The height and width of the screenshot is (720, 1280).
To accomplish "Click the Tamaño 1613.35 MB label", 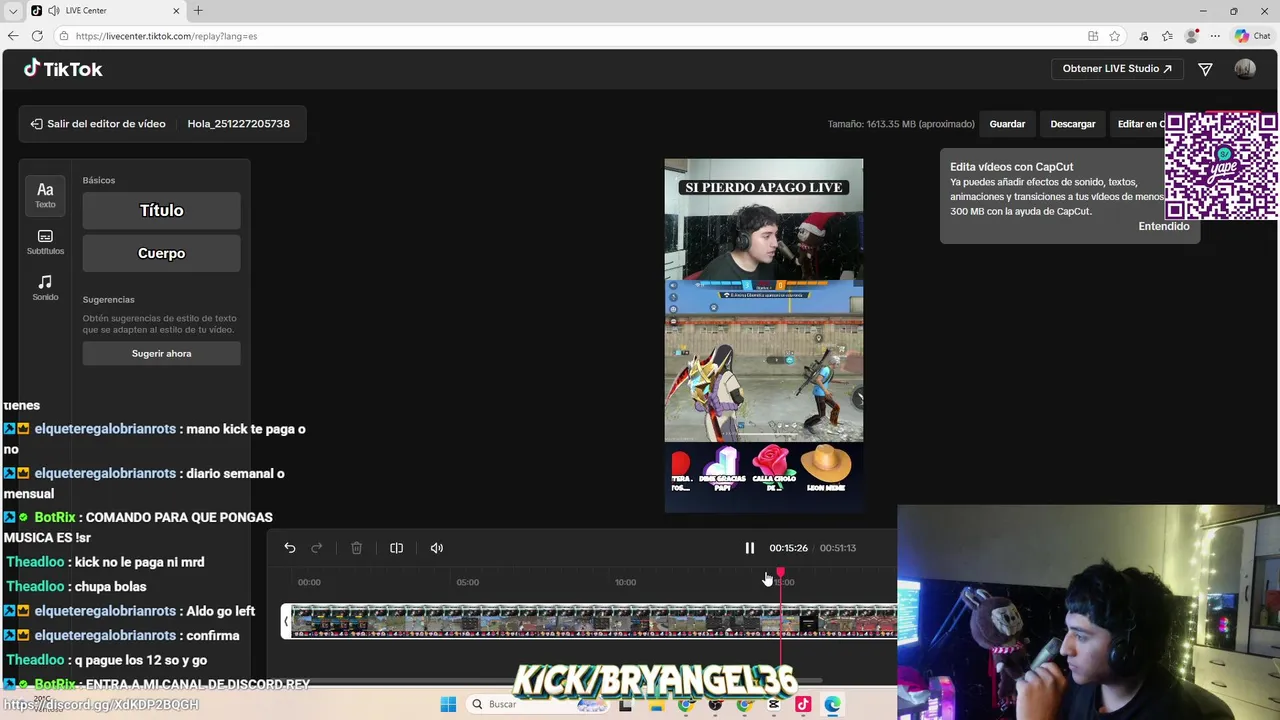I will (x=901, y=124).
